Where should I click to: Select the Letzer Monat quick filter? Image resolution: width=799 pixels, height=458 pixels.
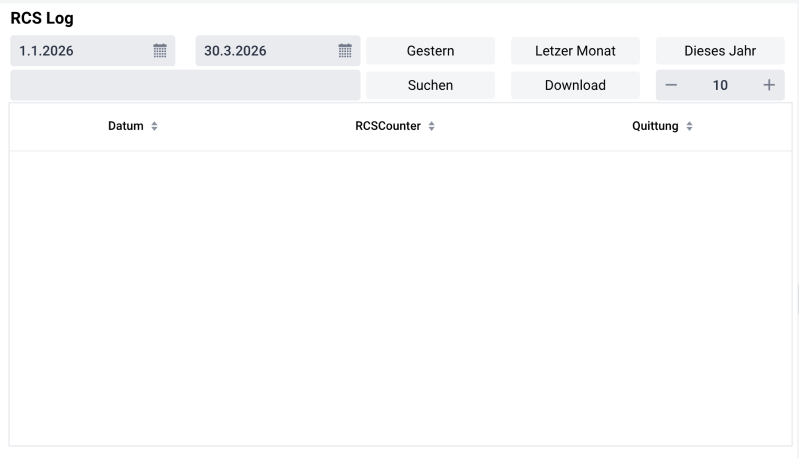[575, 51]
